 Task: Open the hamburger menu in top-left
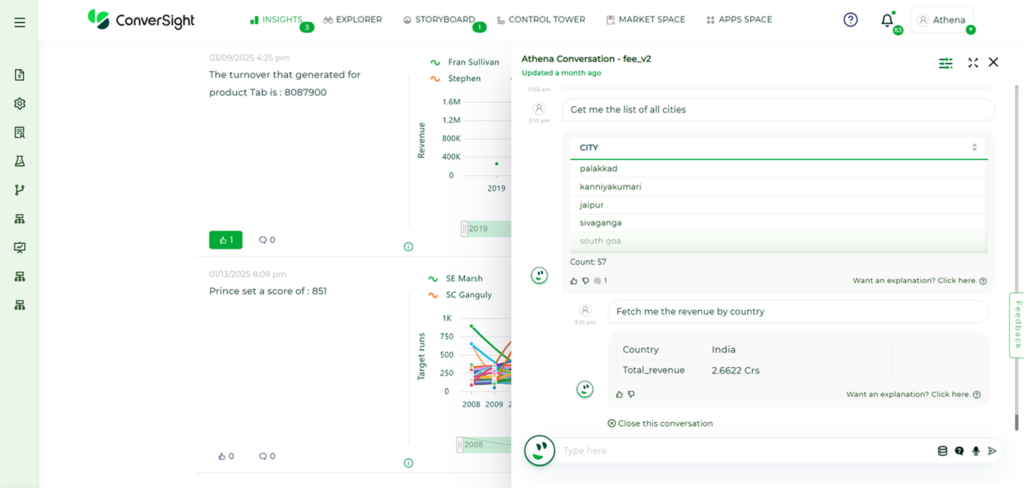(20, 22)
